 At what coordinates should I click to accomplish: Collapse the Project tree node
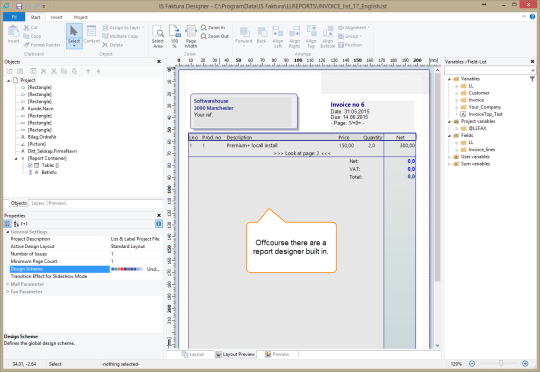click(x=8, y=80)
